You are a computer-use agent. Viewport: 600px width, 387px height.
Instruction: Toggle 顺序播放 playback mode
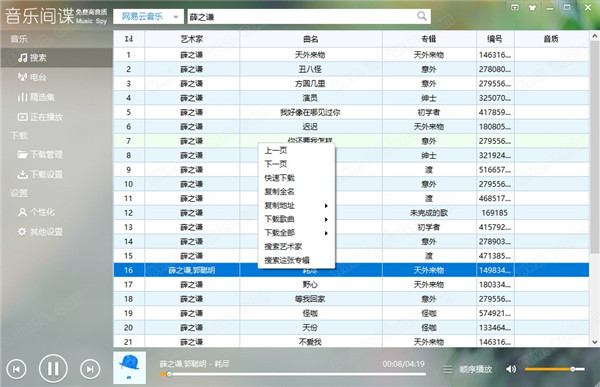[x=475, y=369]
